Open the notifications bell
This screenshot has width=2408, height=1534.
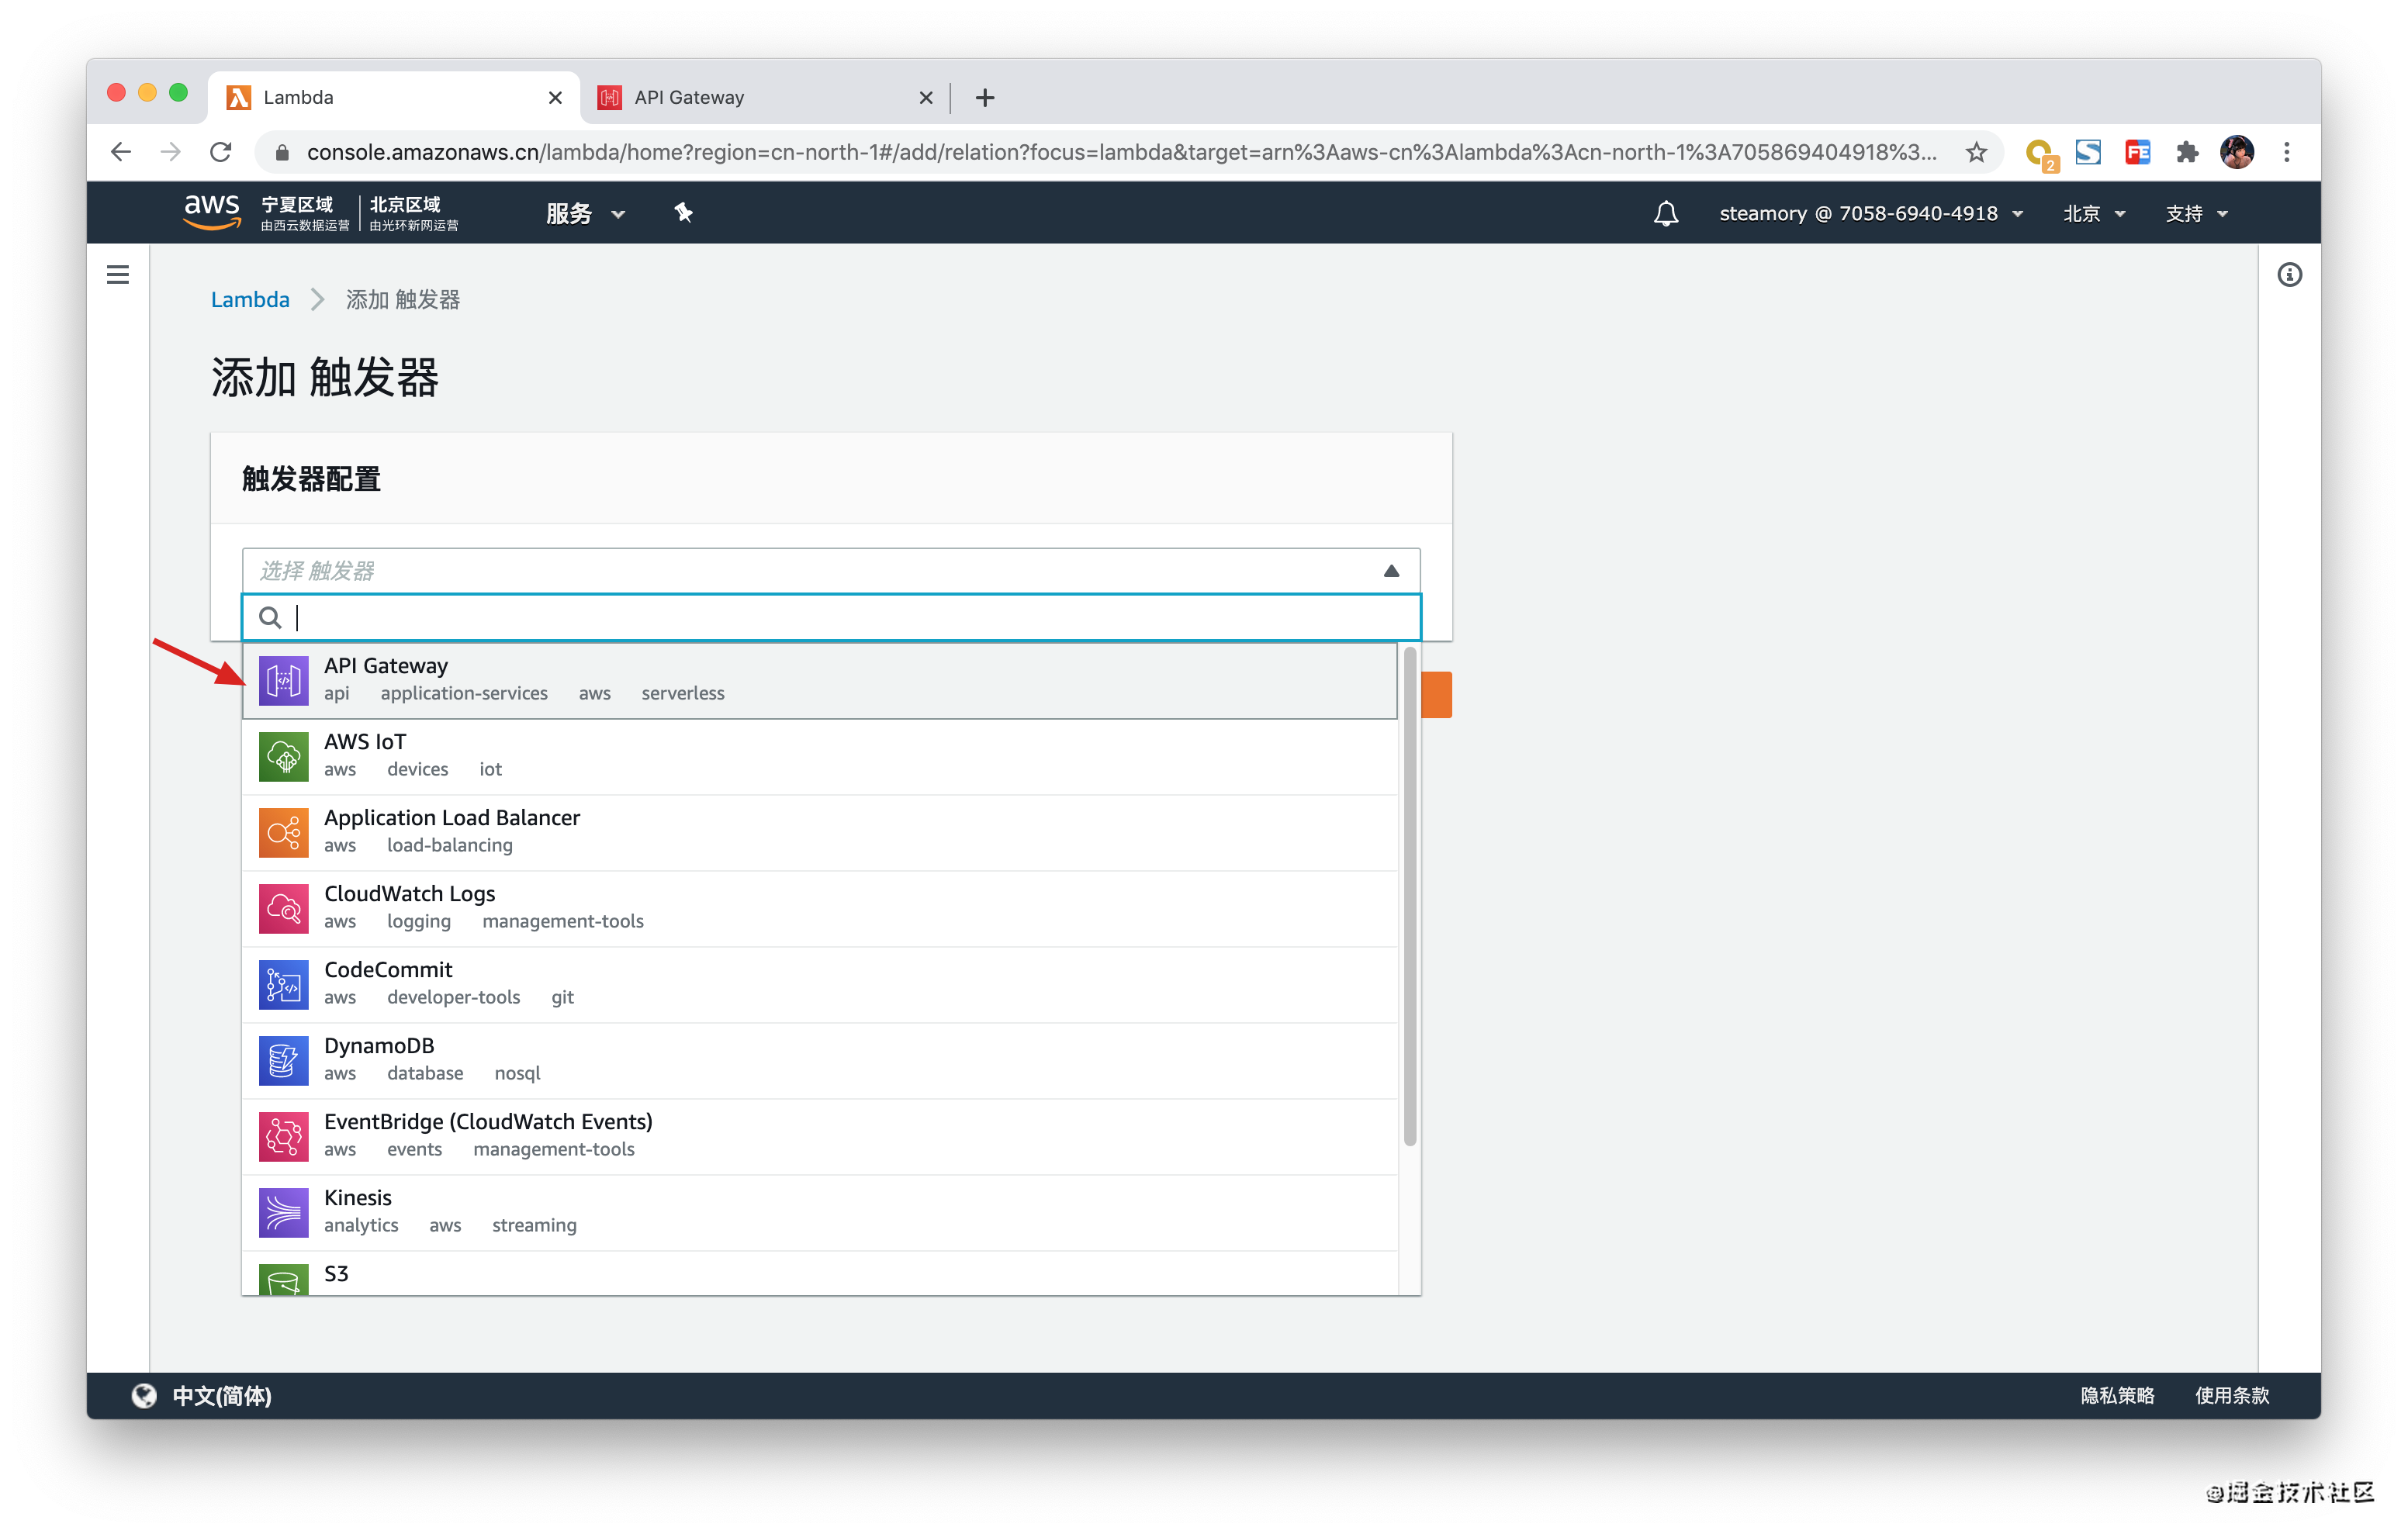pos(1665,213)
